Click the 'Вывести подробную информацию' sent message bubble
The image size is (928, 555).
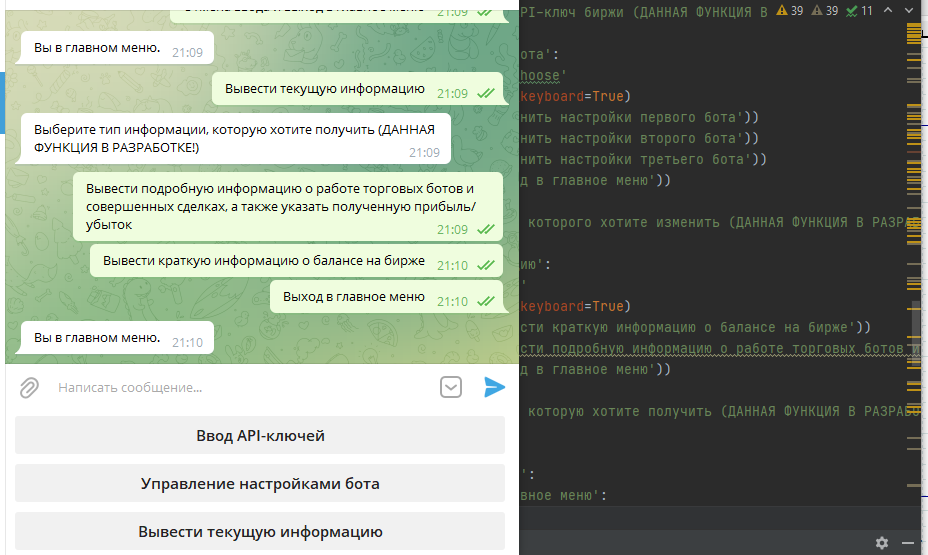(288, 207)
